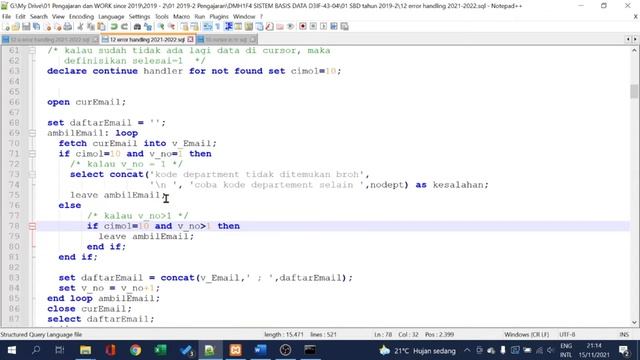Screen dimensions: 640x360
Task: Redo the edit via toolbar
Action: pos(125,27)
